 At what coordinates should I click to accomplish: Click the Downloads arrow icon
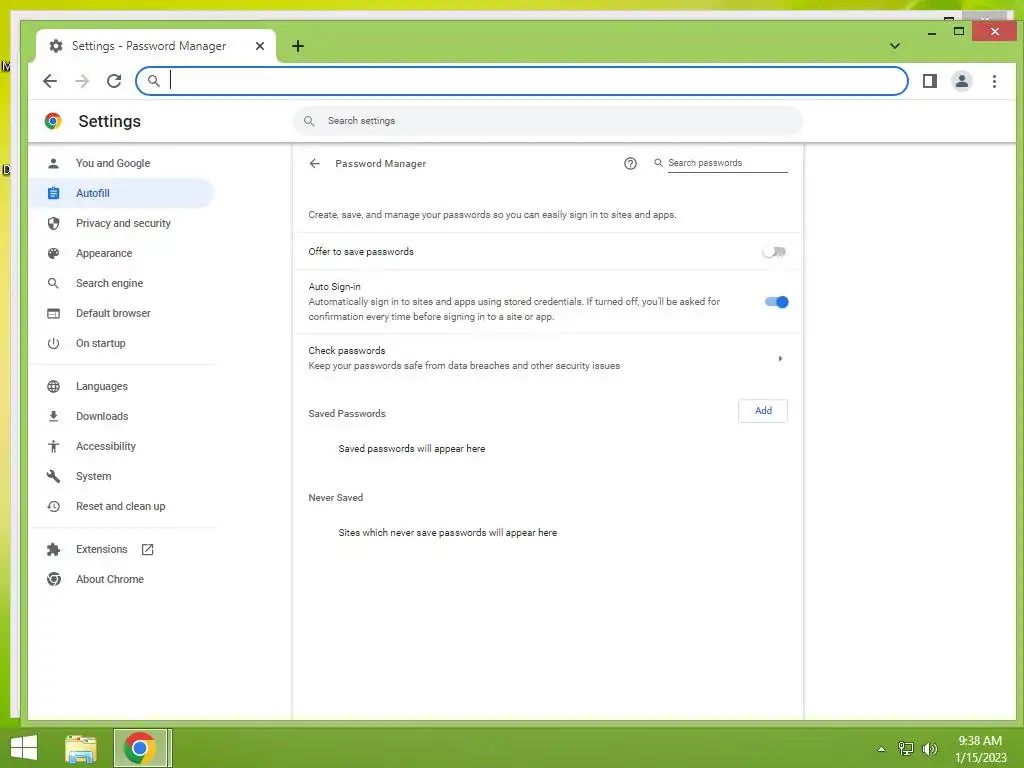(x=54, y=417)
